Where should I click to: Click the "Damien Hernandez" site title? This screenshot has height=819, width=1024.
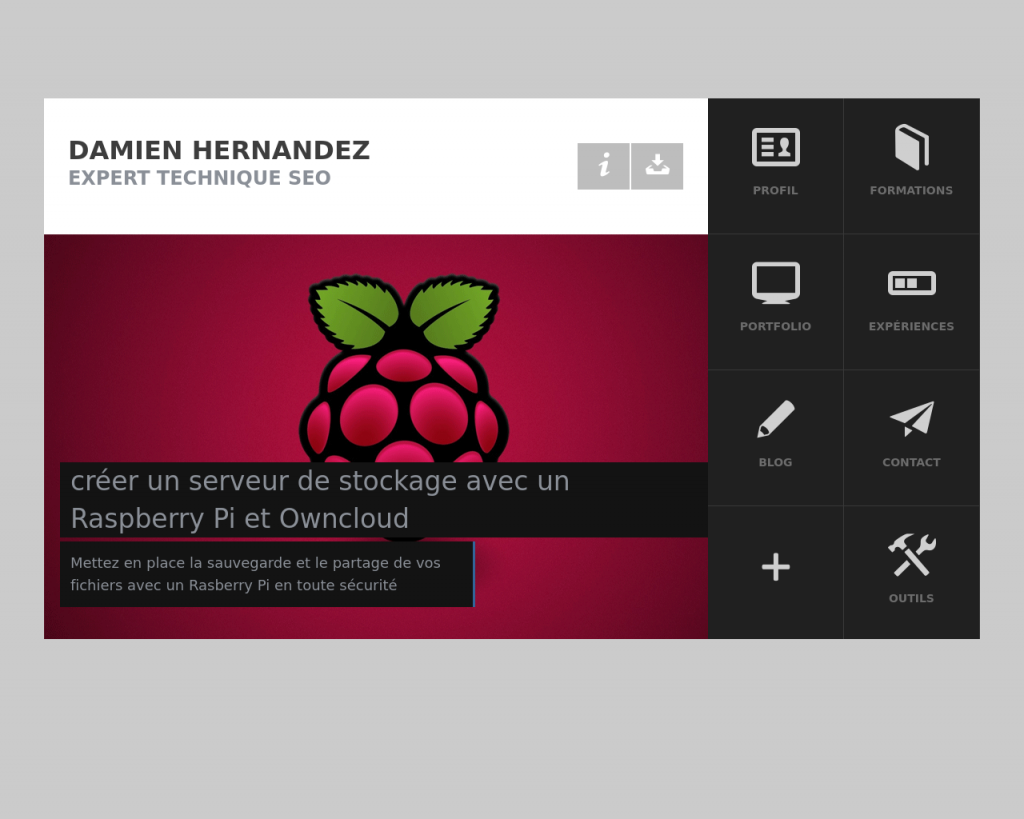click(x=219, y=151)
